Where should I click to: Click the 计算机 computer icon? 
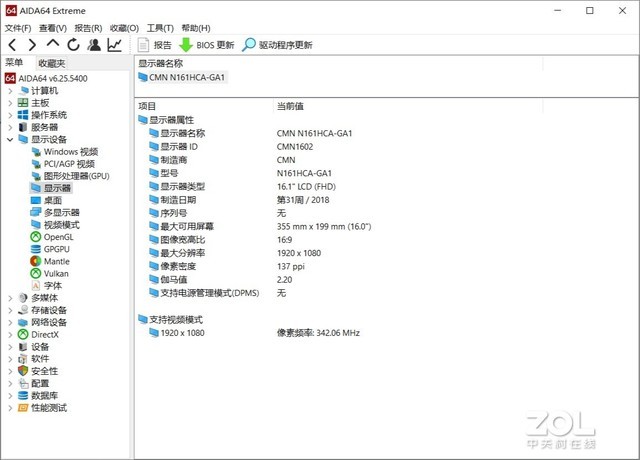pyautogui.click(x=24, y=90)
